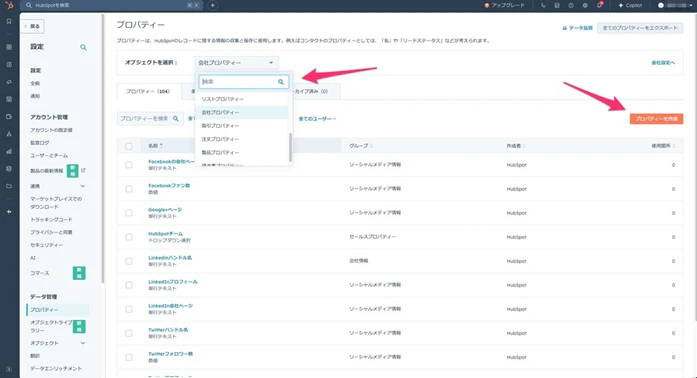Click the アップグレード link in top bar
This screenshot has height=378, width=697.
click(x=505, y=5)
